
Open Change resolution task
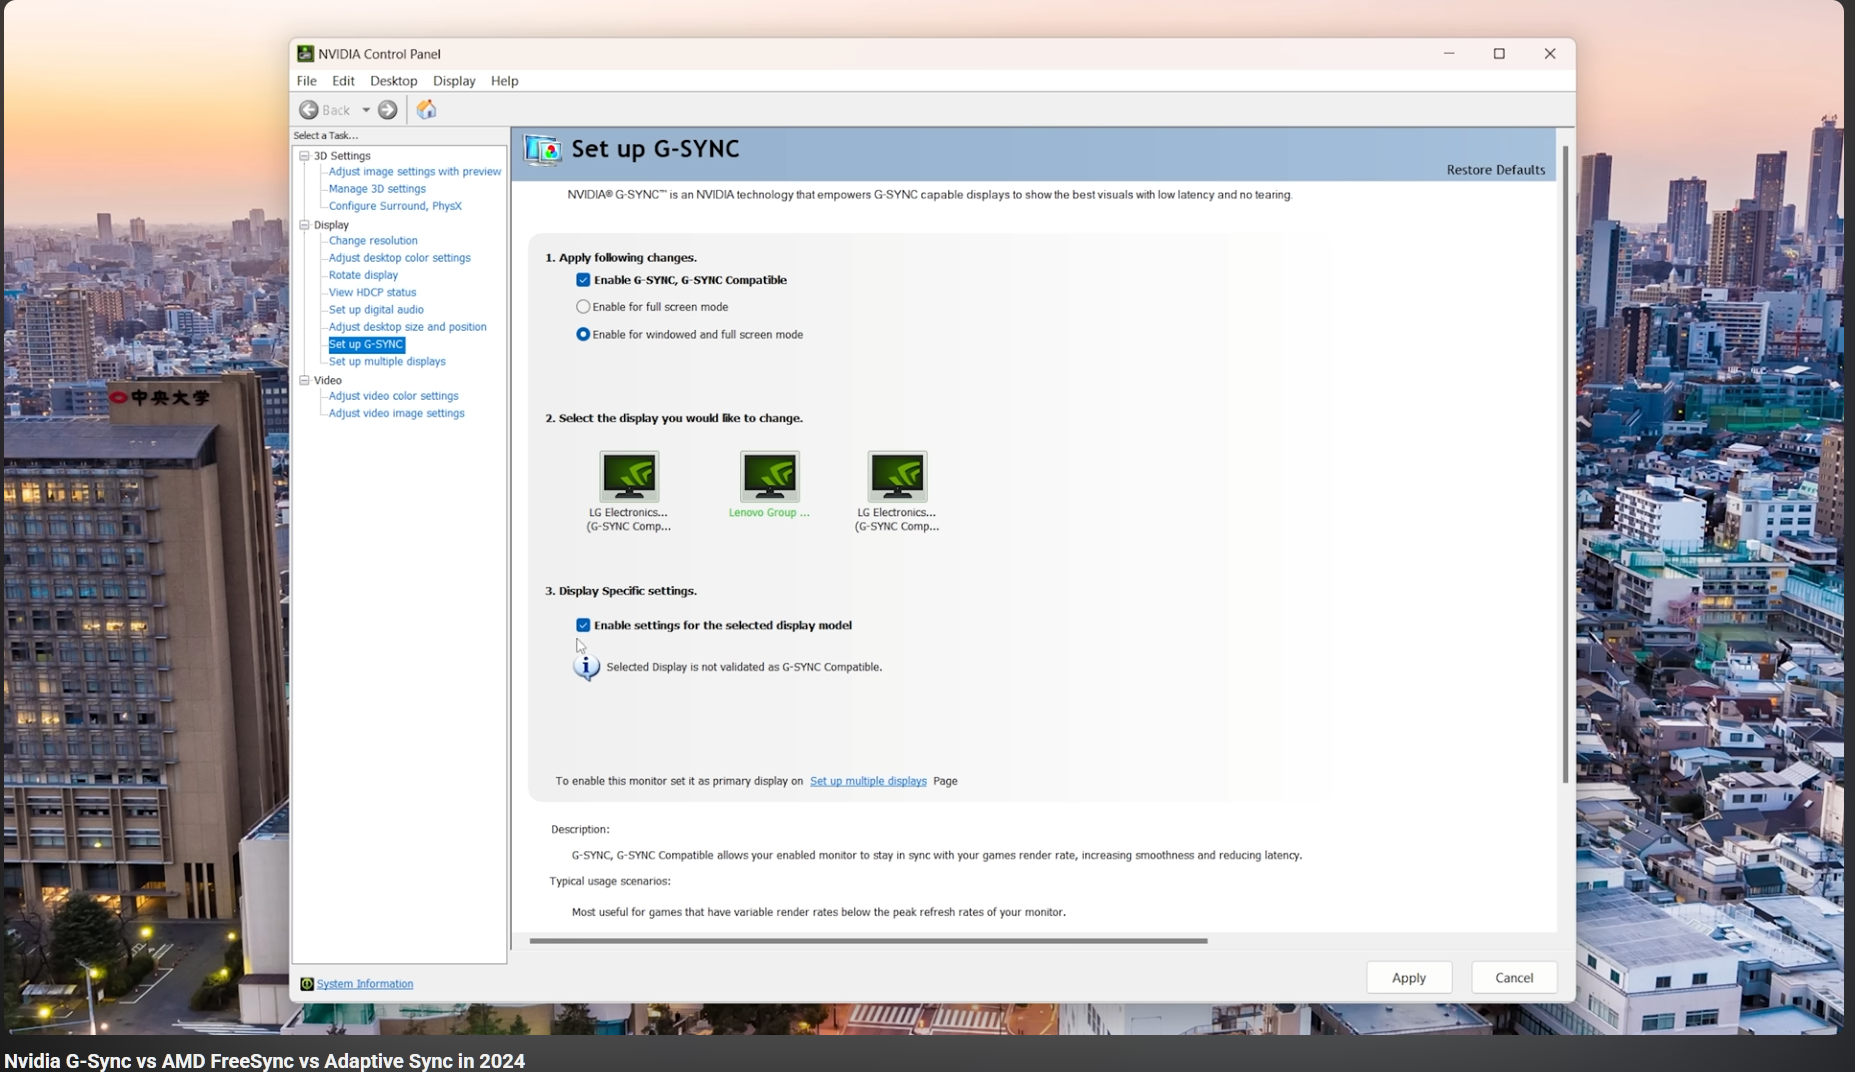(373, 241)
